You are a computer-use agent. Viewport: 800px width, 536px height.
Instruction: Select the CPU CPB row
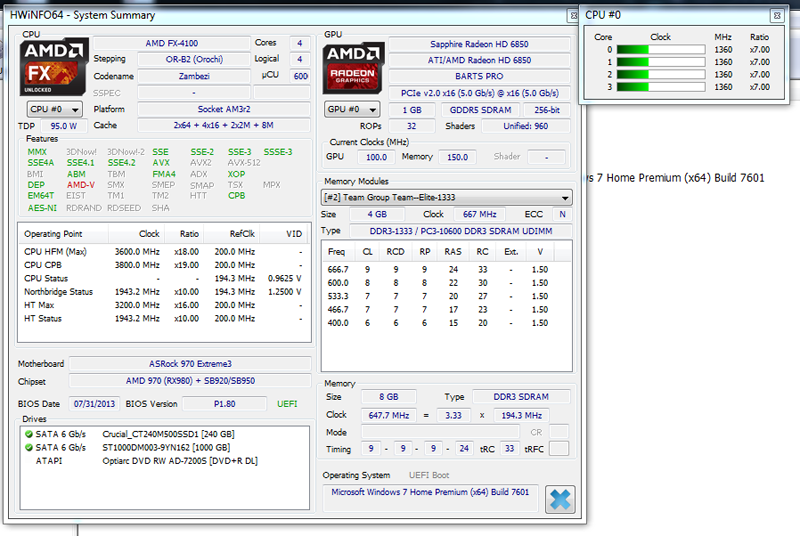coord(164,265)
